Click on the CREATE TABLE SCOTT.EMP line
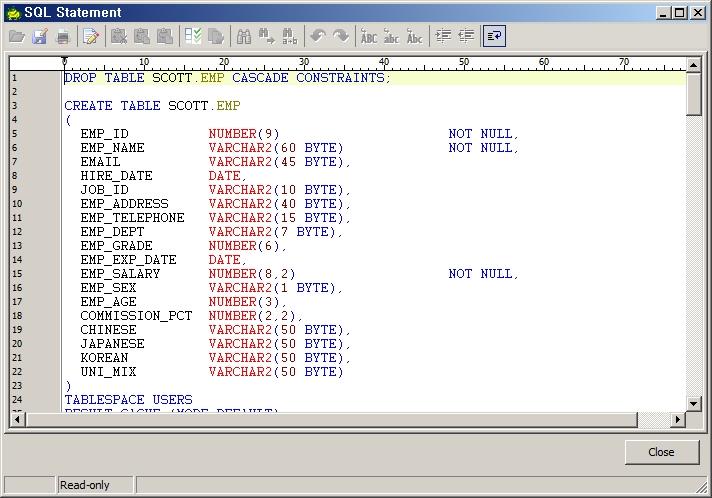The height and width of the screenshot is (498, 712). (x=152, y=105)
